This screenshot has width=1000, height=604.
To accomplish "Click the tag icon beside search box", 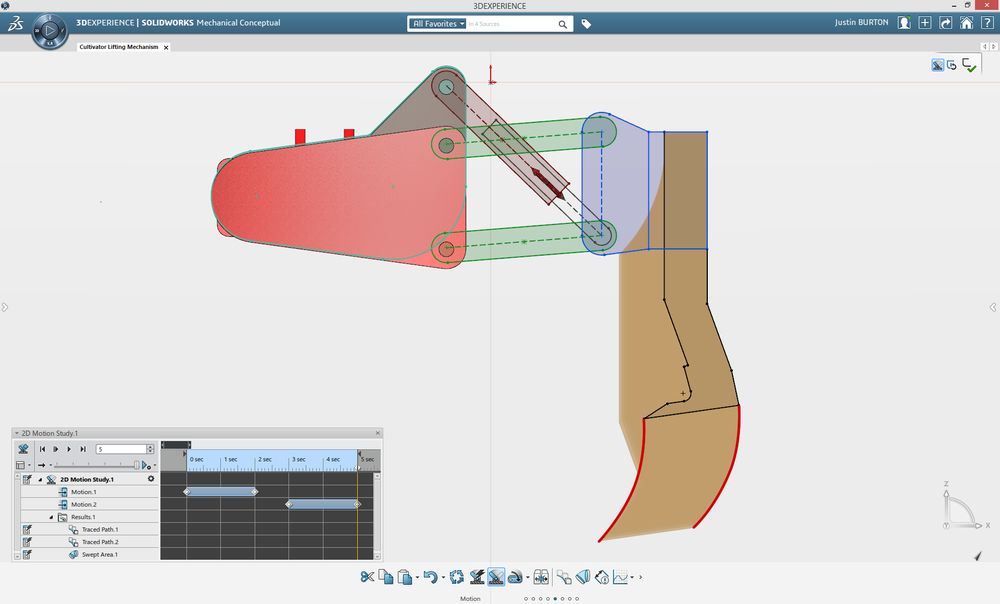I will (586, 24).
